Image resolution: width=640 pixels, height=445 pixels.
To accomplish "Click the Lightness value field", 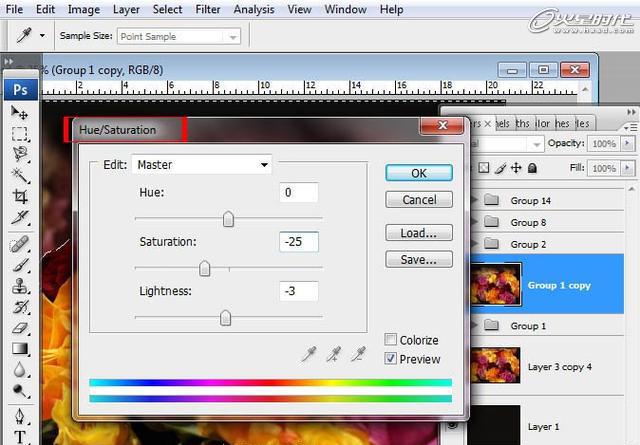I will point(299,291).
